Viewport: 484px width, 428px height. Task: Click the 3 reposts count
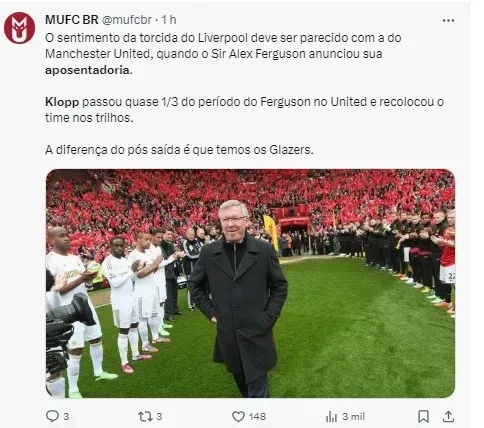[159, 416]
